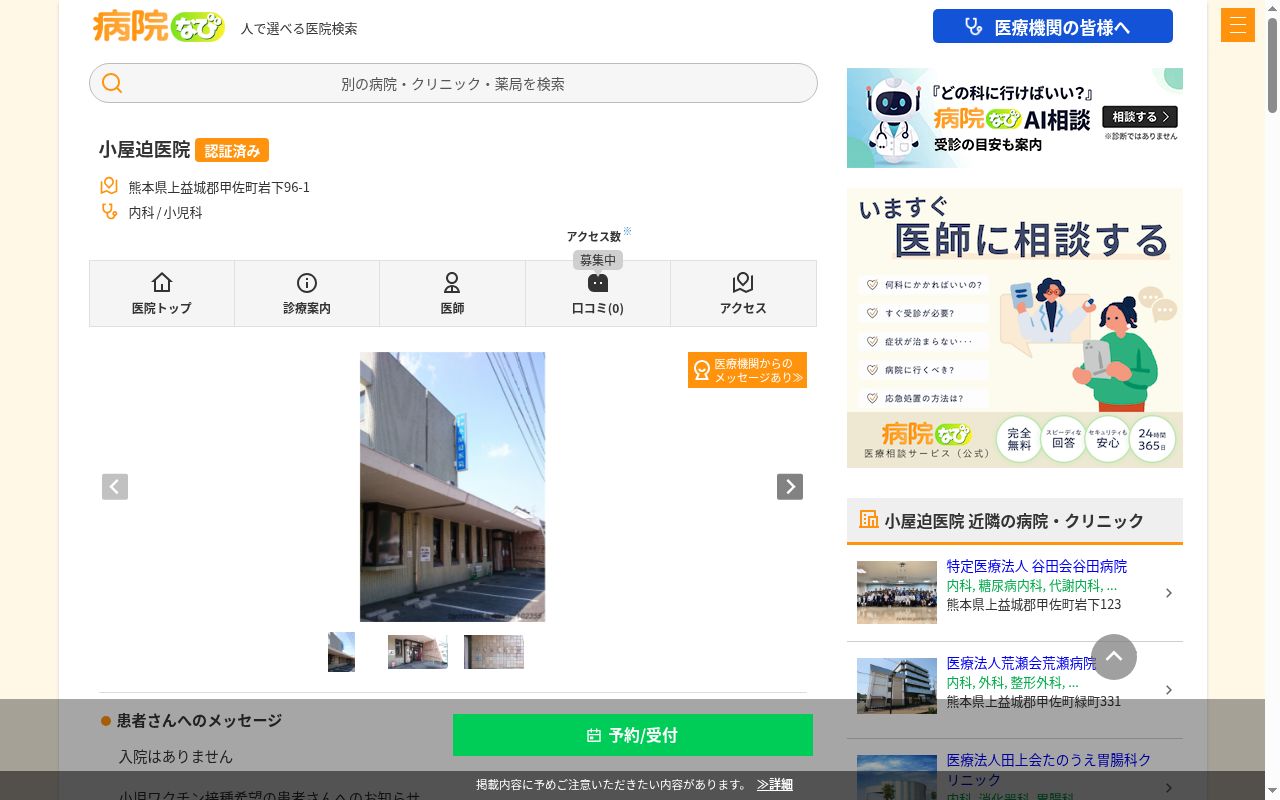Click the person icon above 医師
The width and height of the screenshot is (1280, 800).
[x=452, y=282]
